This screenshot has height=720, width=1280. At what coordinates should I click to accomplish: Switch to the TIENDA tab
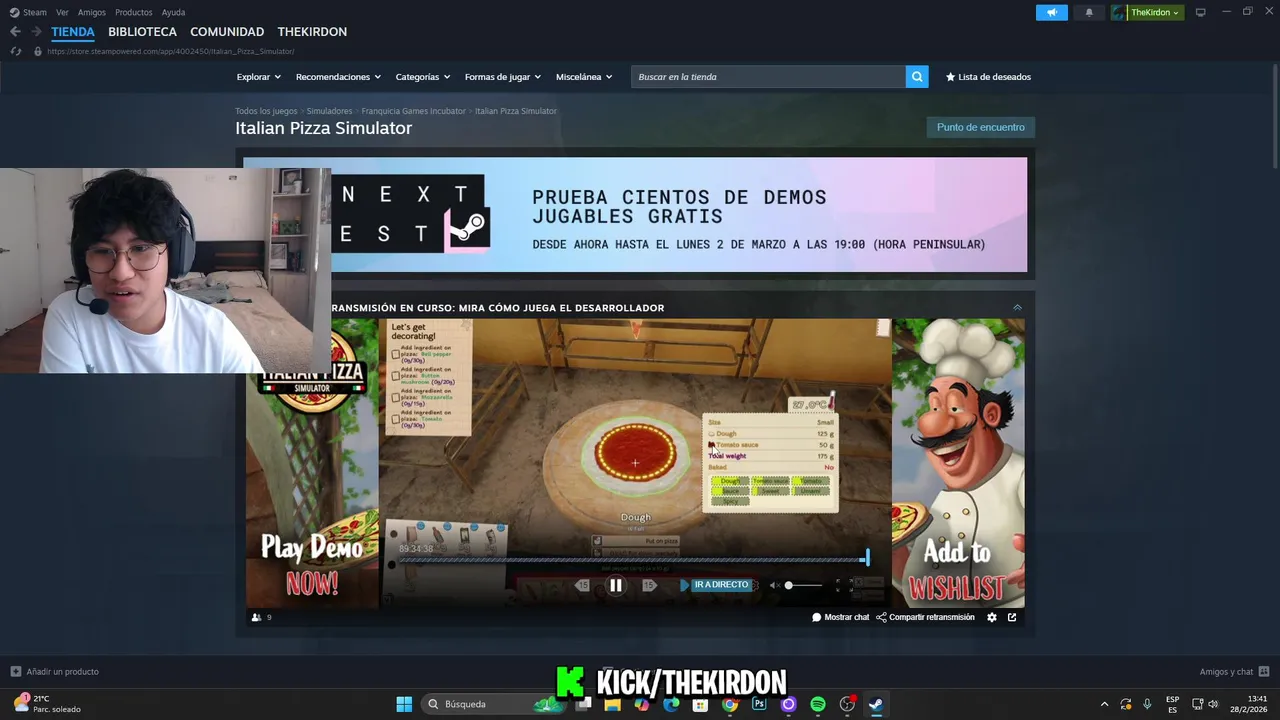(73, 32)
